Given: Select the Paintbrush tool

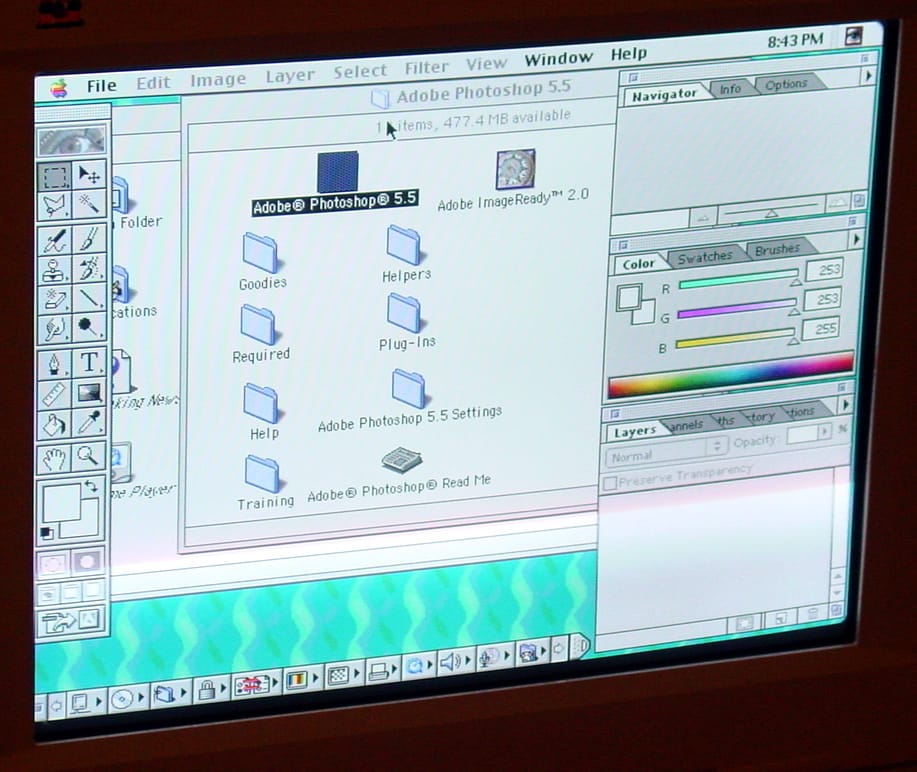Looking at the screenshot, I should tap(89, 239).
